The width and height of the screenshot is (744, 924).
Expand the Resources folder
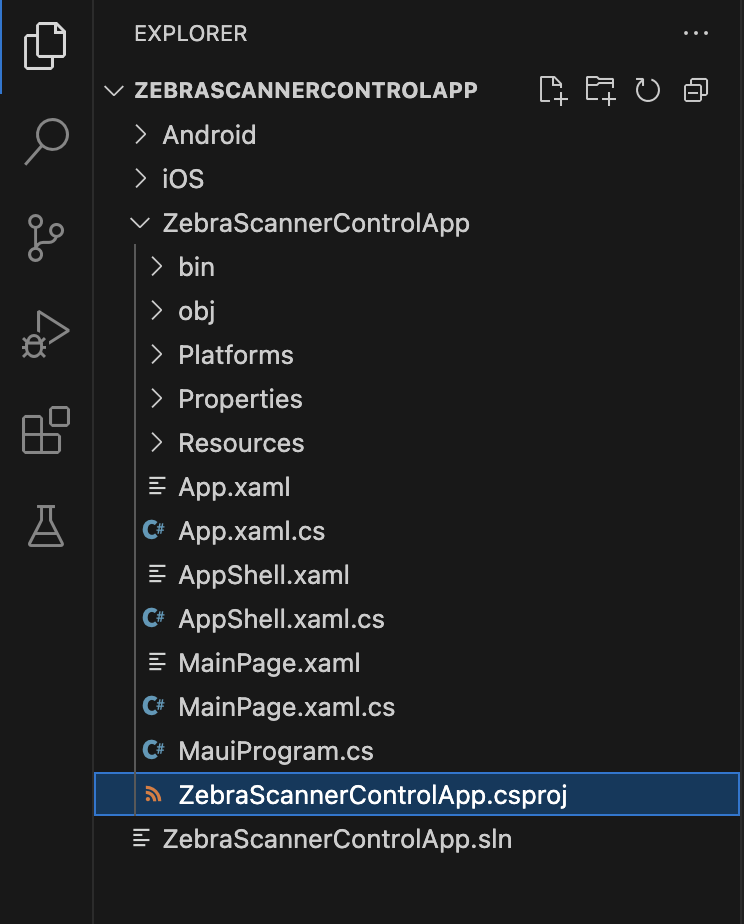[x=241, y=443]
